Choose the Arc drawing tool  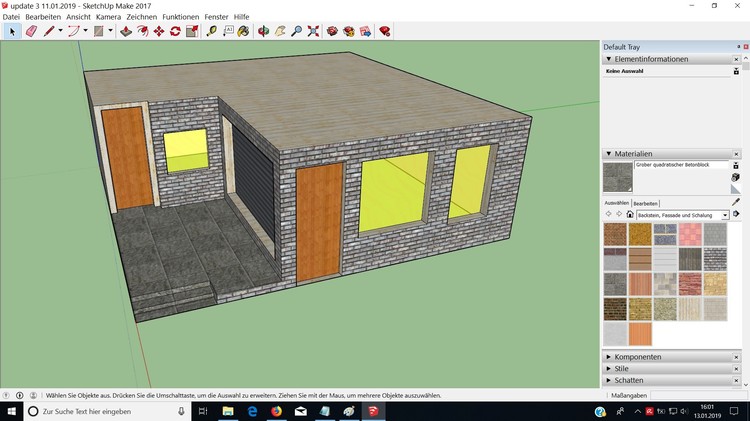[x=74, y=32]
